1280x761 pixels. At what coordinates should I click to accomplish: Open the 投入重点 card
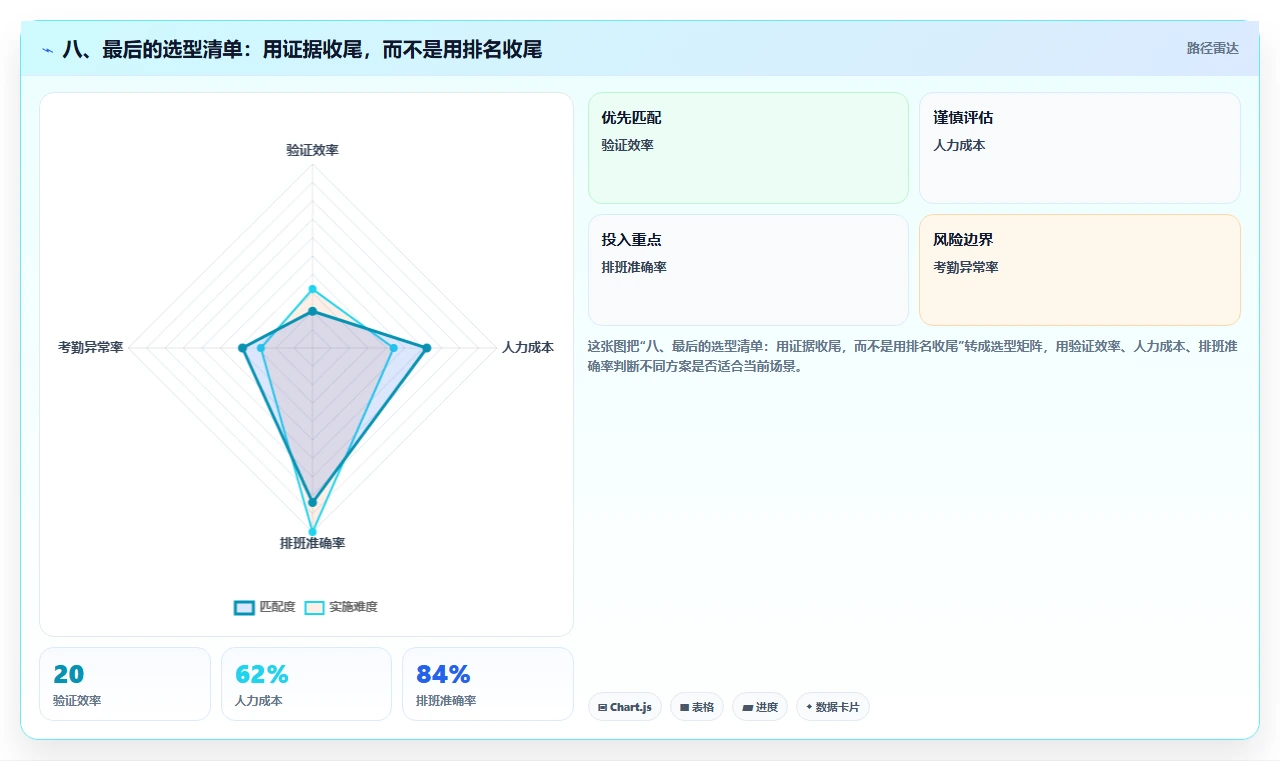click(748, 270)
